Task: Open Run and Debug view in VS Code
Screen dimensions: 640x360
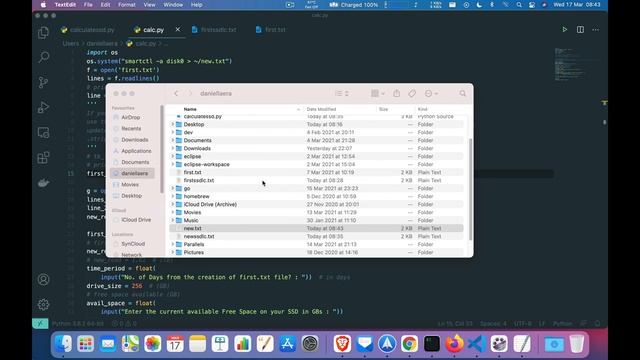Action: pos(43,107)
